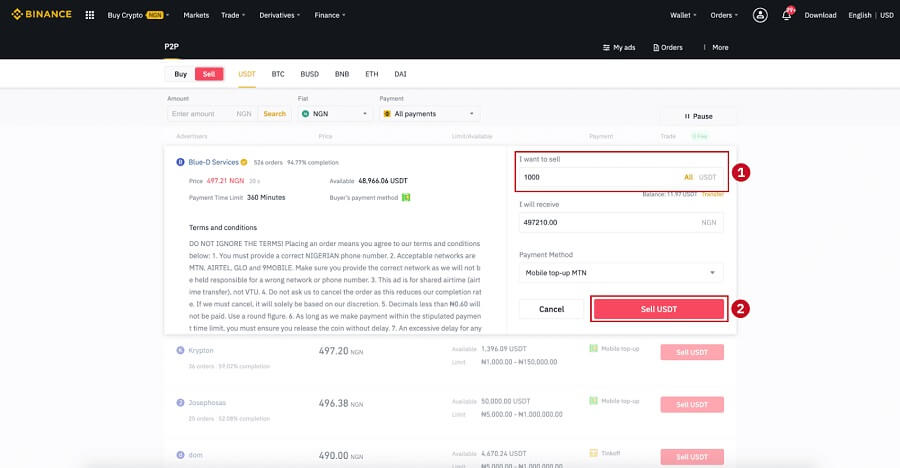Click the Blue-D Services verified badge
The height and width of the screenshot is (468, 900).
pyautogui.click(x=244, y=163)
